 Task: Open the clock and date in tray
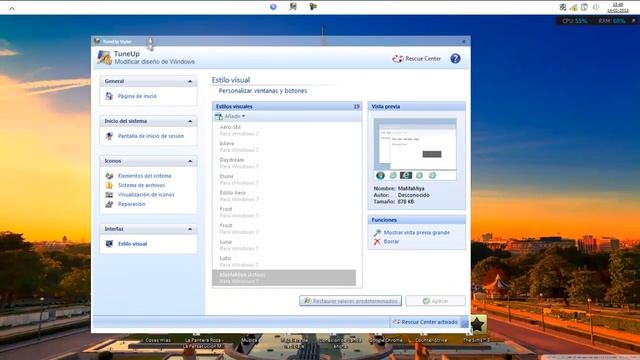[618, 7]
